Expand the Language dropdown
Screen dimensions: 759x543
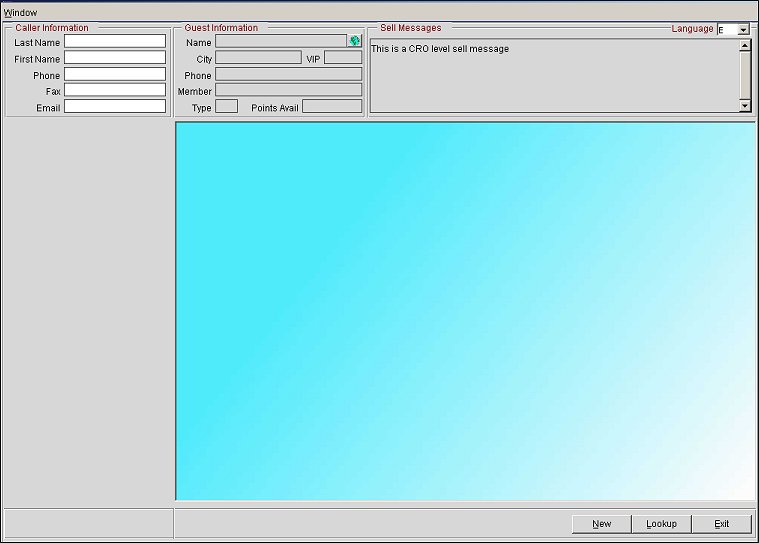click(743, 30)
